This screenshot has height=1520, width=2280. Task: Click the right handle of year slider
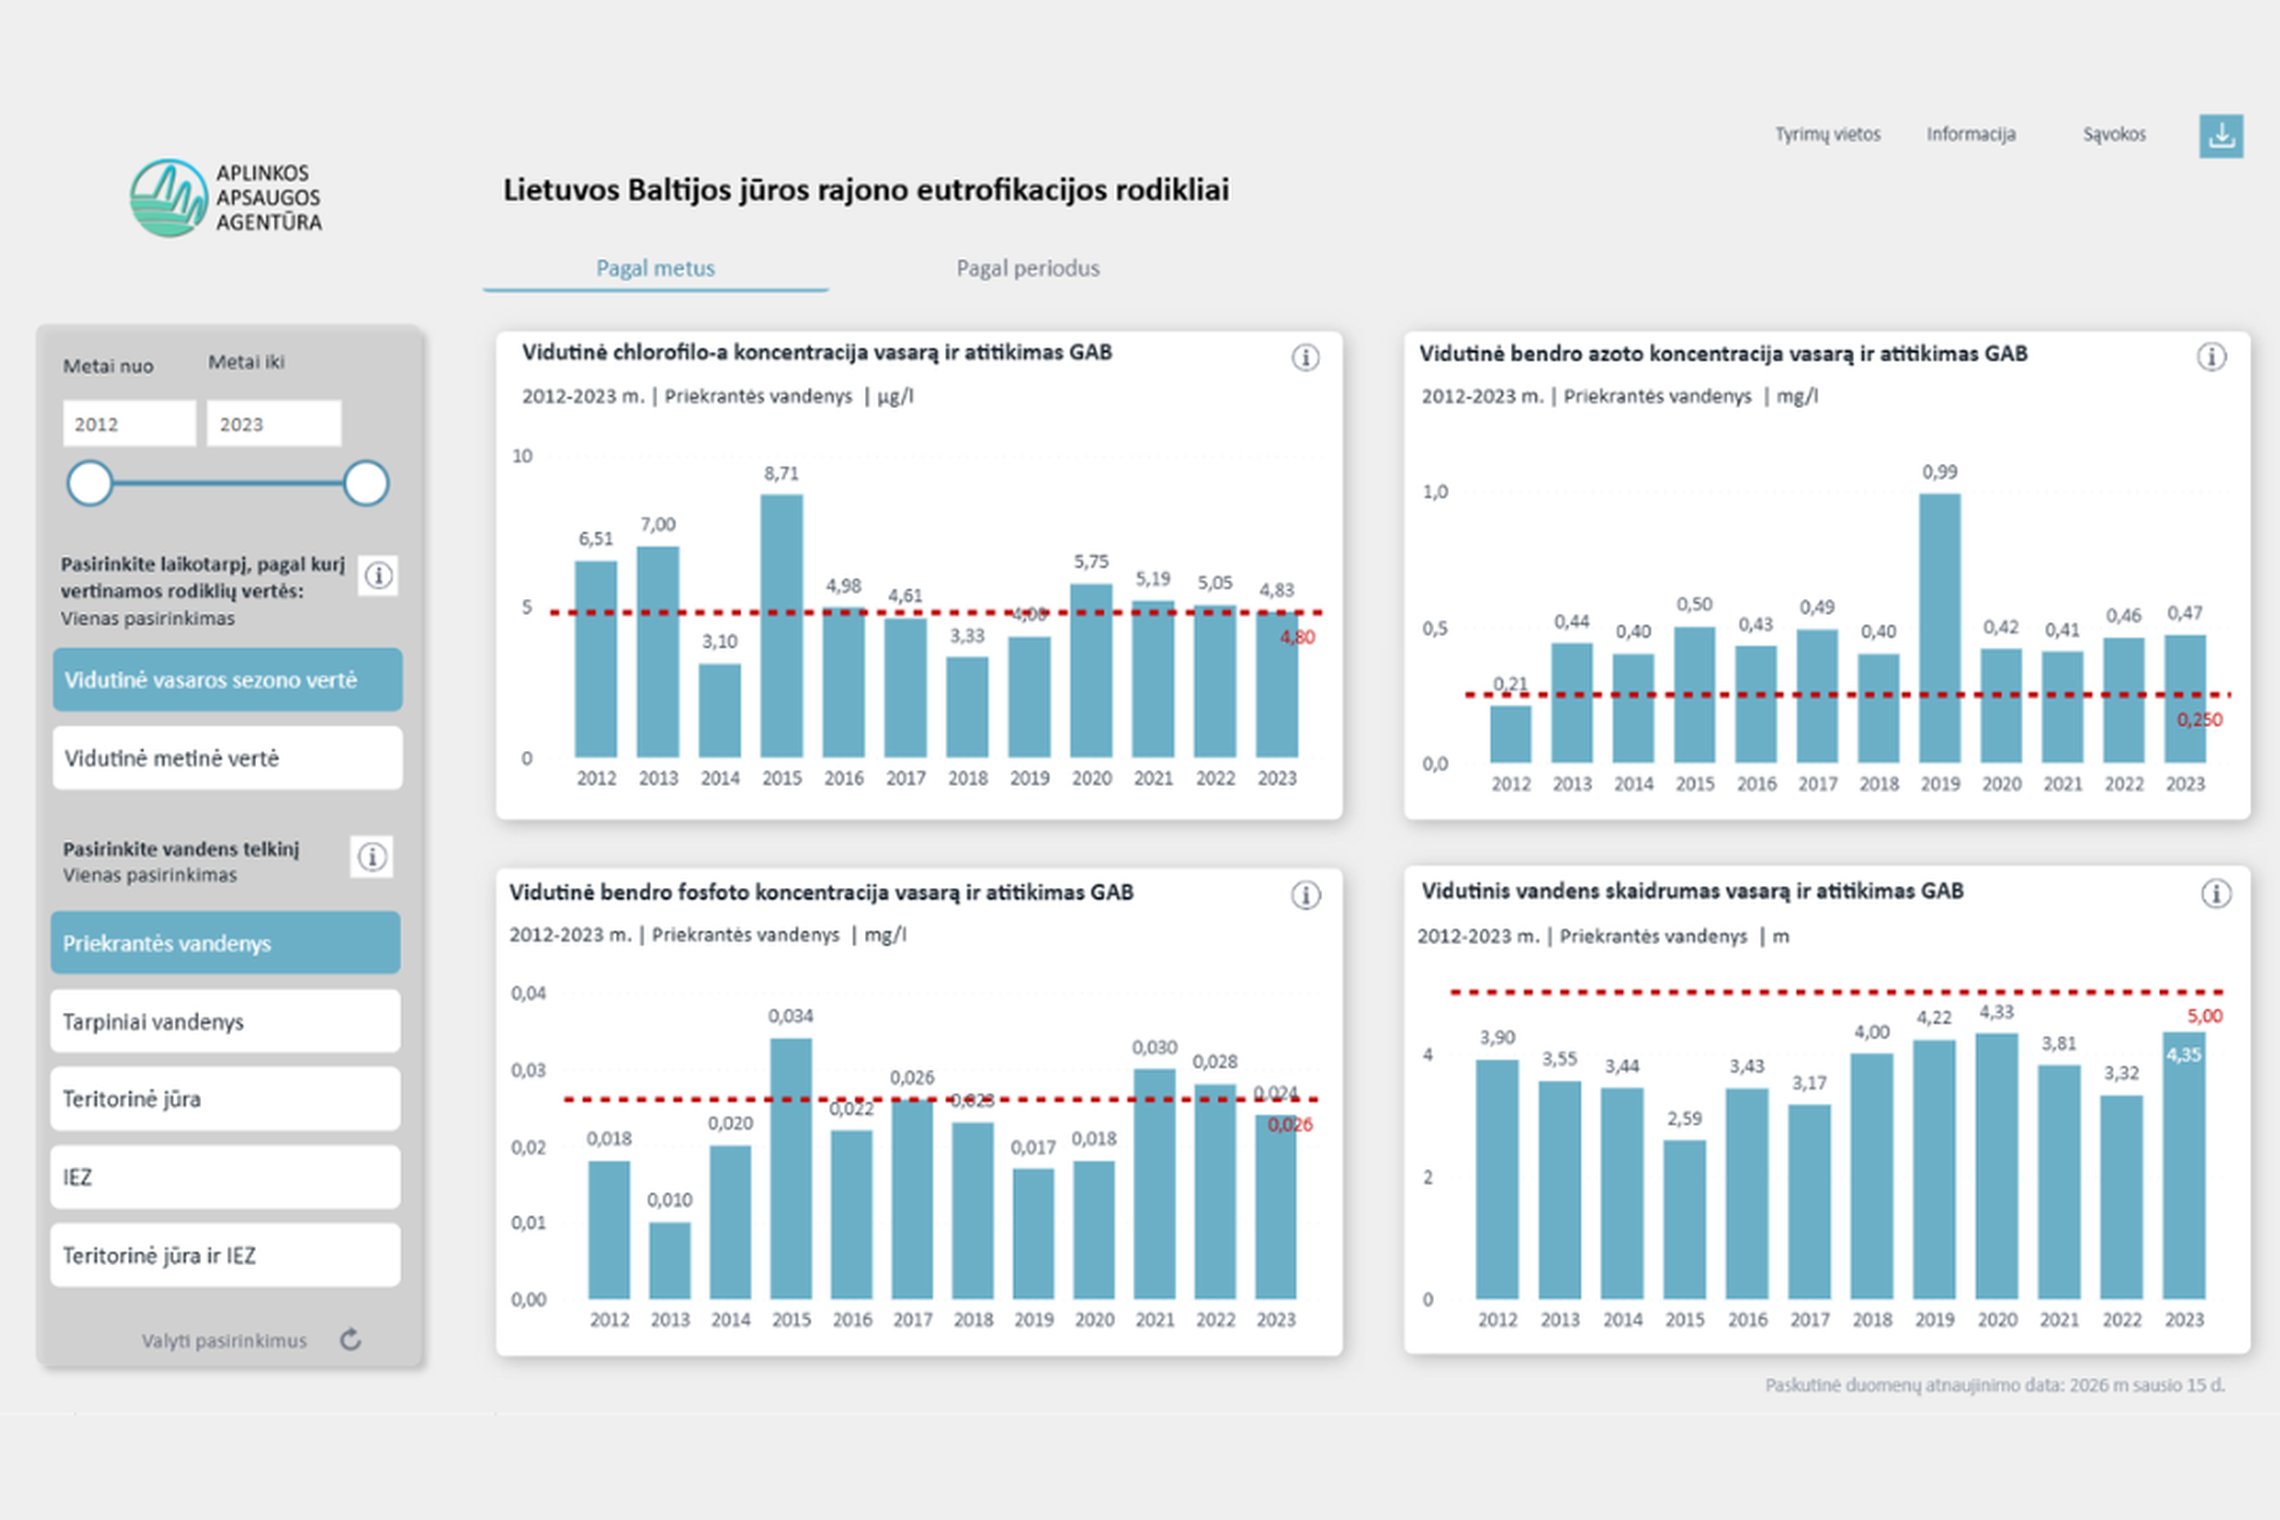point(366,484)
